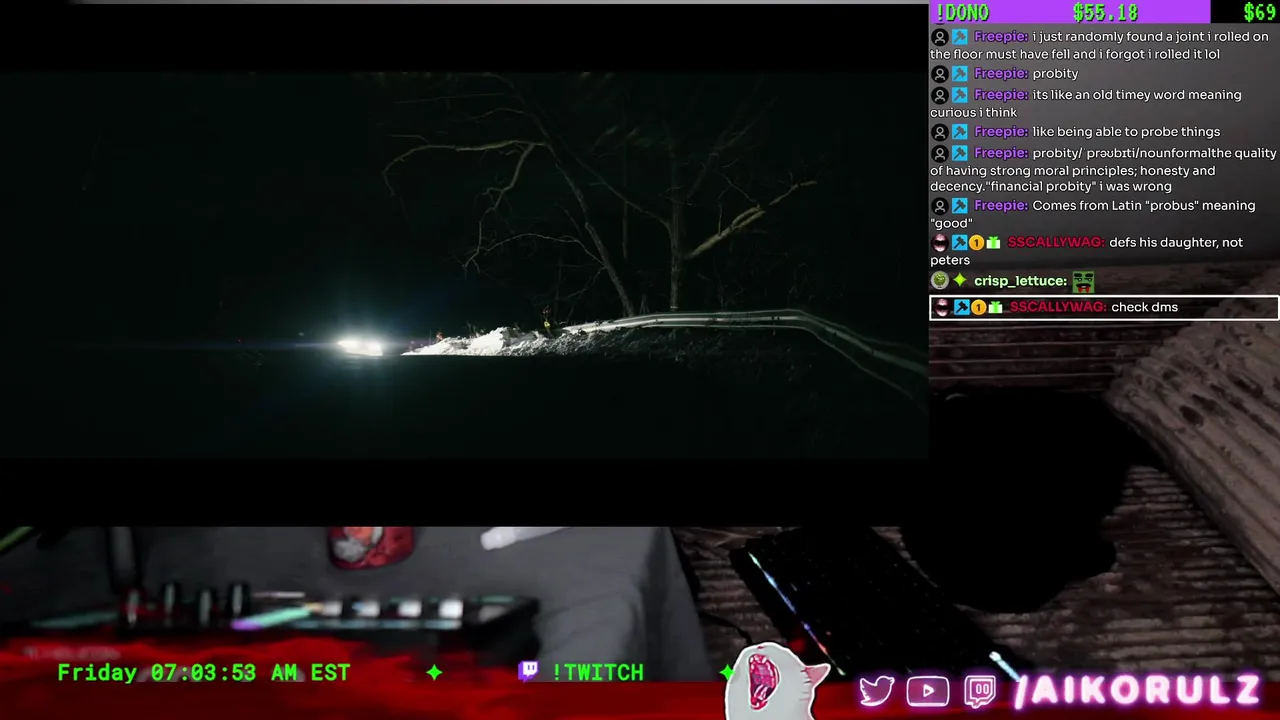
Task: Click the $69 donation goal value
Action: tap(1259, 12)
